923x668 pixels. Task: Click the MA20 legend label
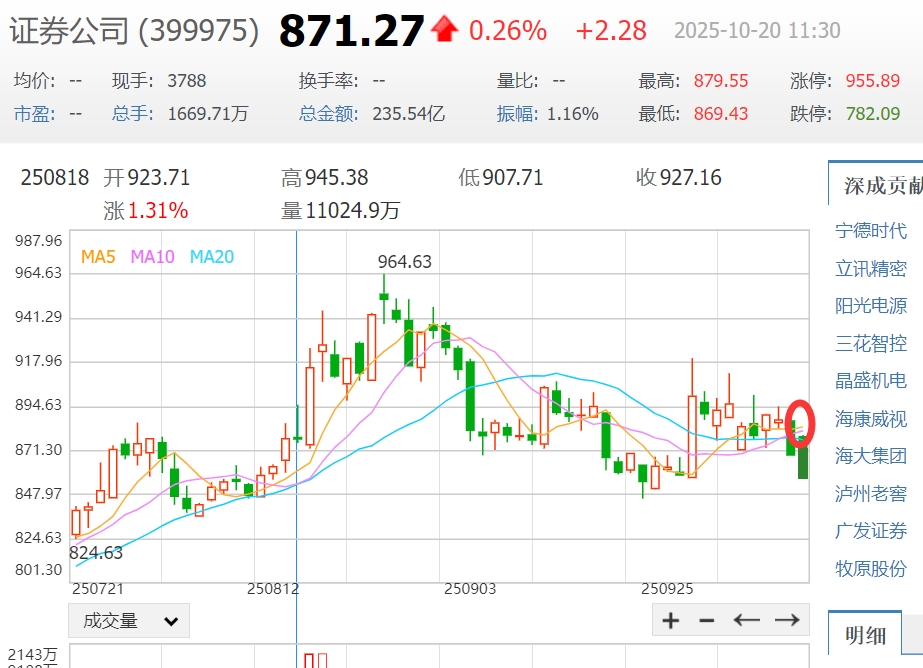pos(211,257)
